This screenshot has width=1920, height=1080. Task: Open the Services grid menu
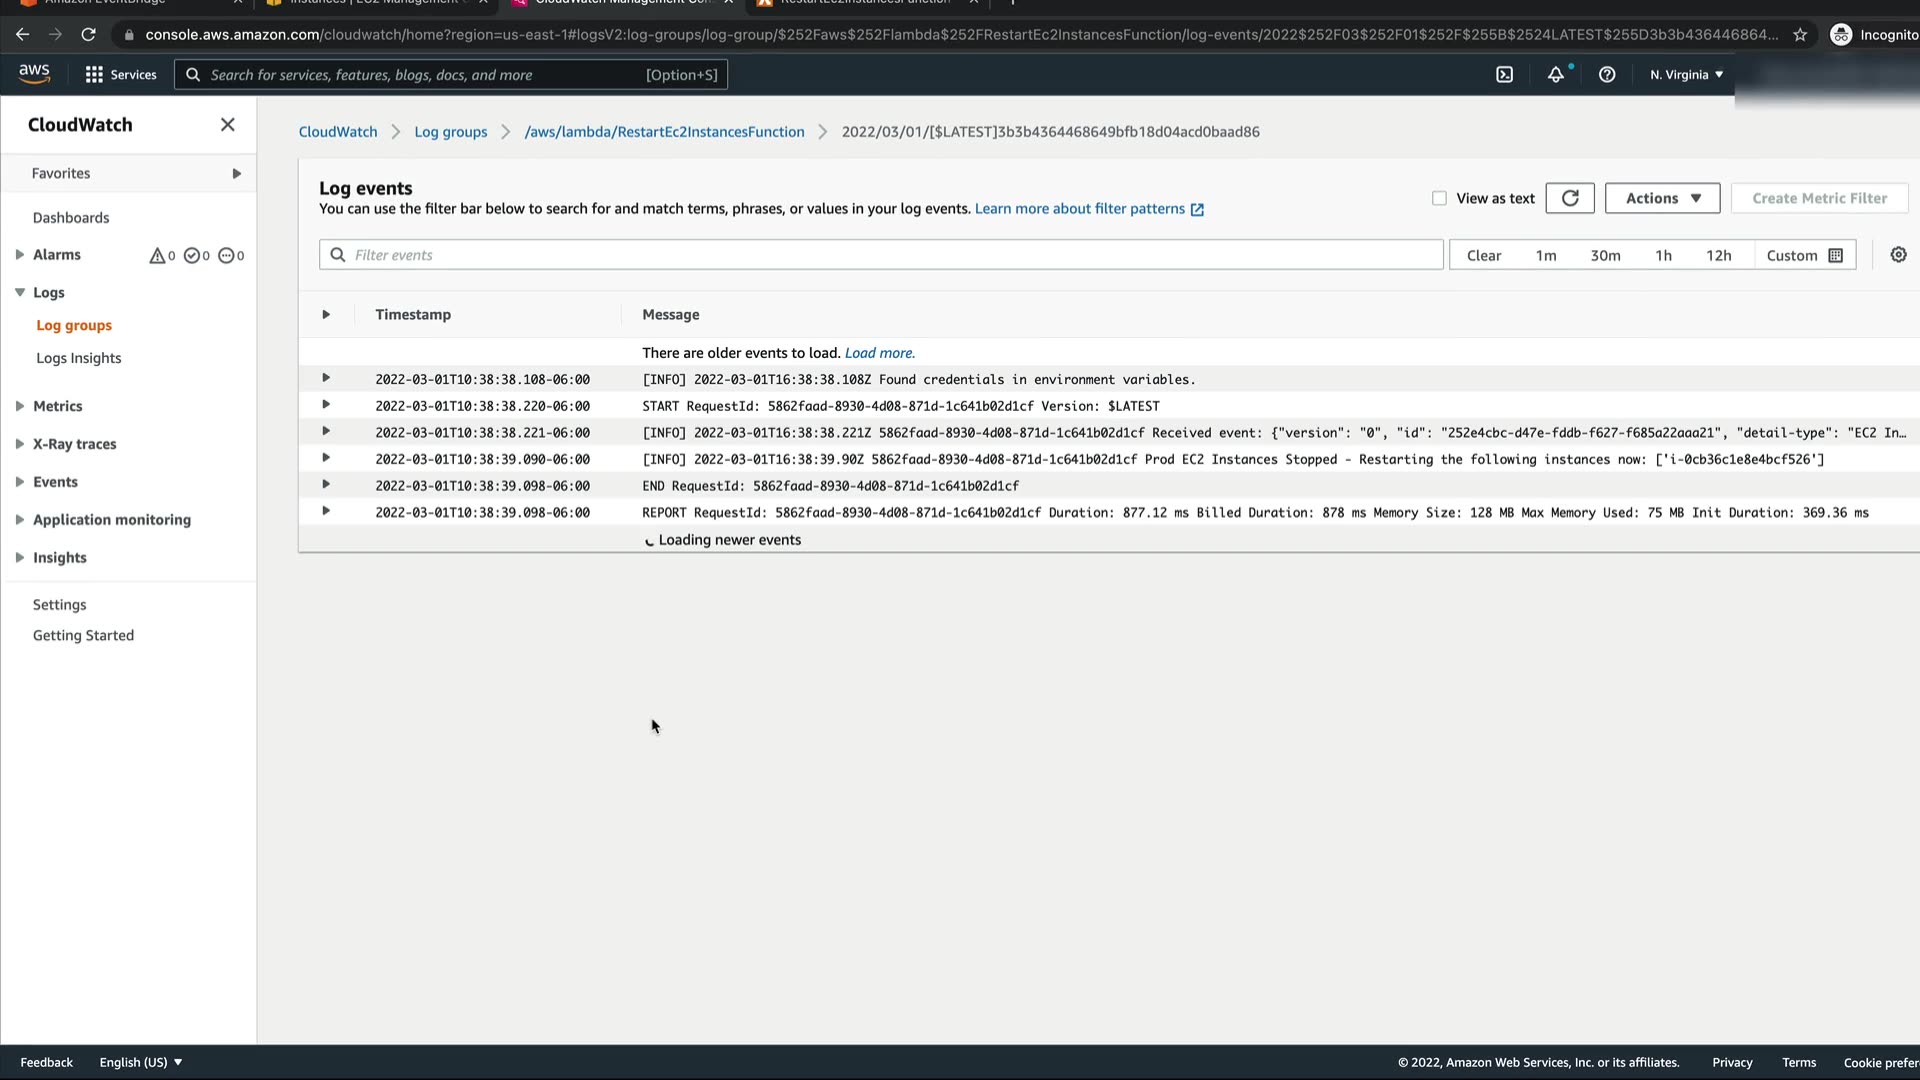point(120,75)
